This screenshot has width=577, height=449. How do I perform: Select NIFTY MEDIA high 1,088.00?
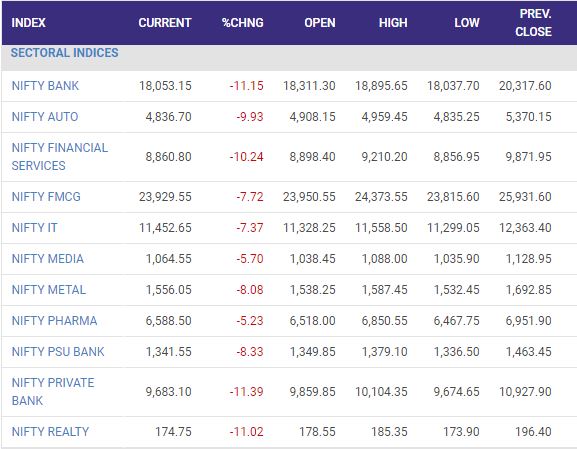[385, 259]
